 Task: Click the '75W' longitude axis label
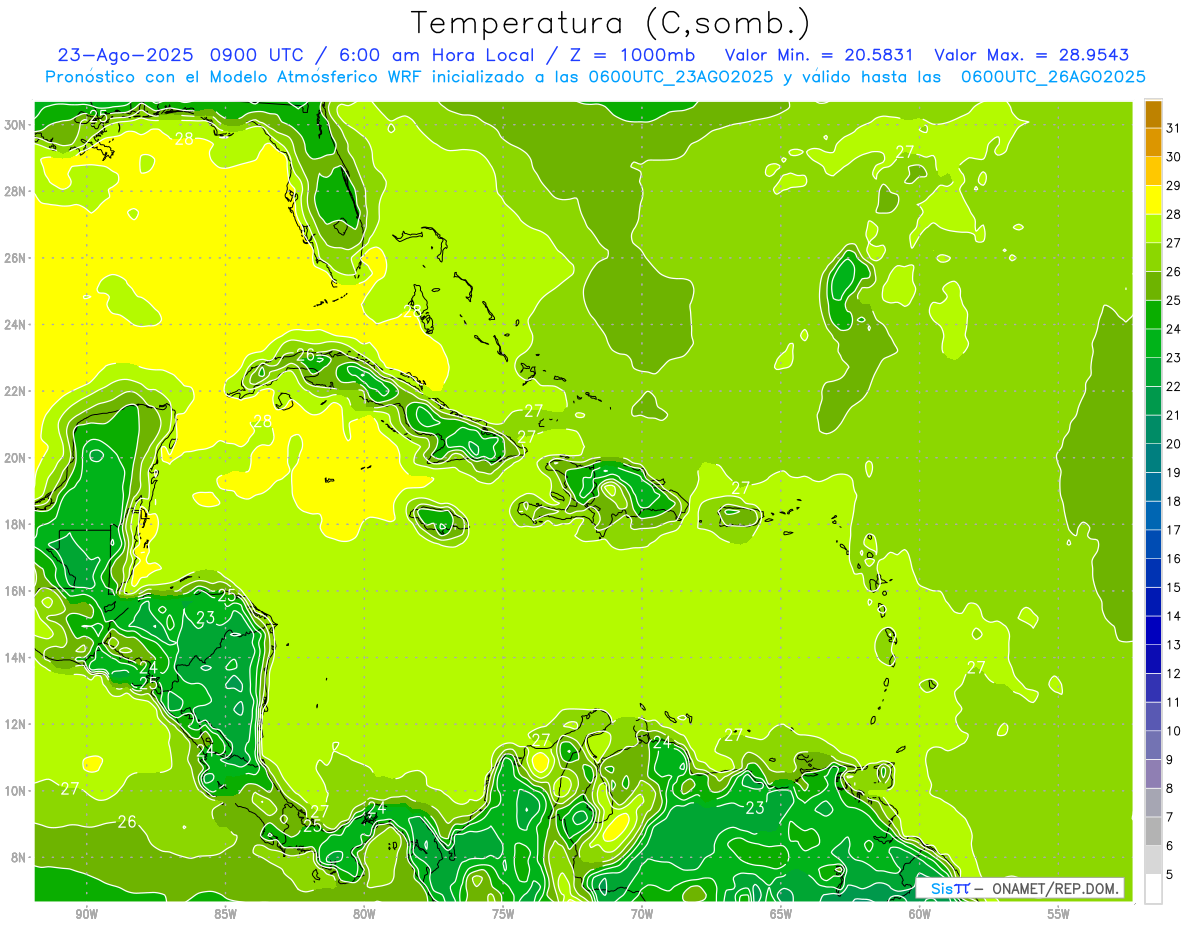(x=503, y=913)
